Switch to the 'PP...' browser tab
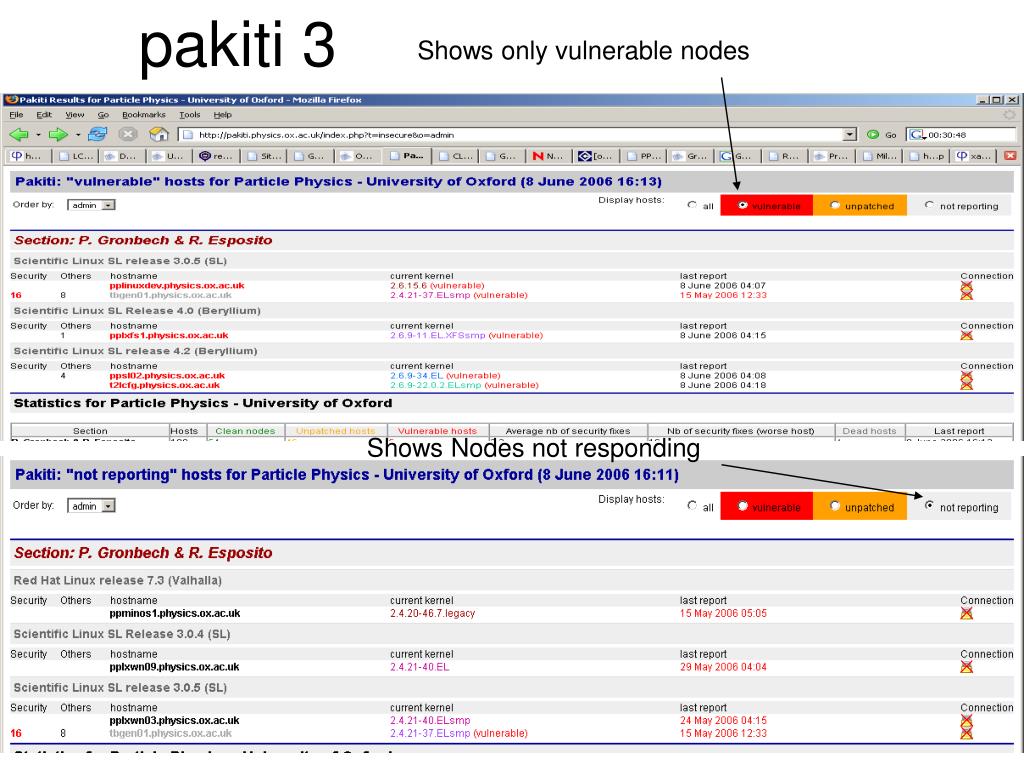This screenshot has height=768, width=1024. click(643, 156)
